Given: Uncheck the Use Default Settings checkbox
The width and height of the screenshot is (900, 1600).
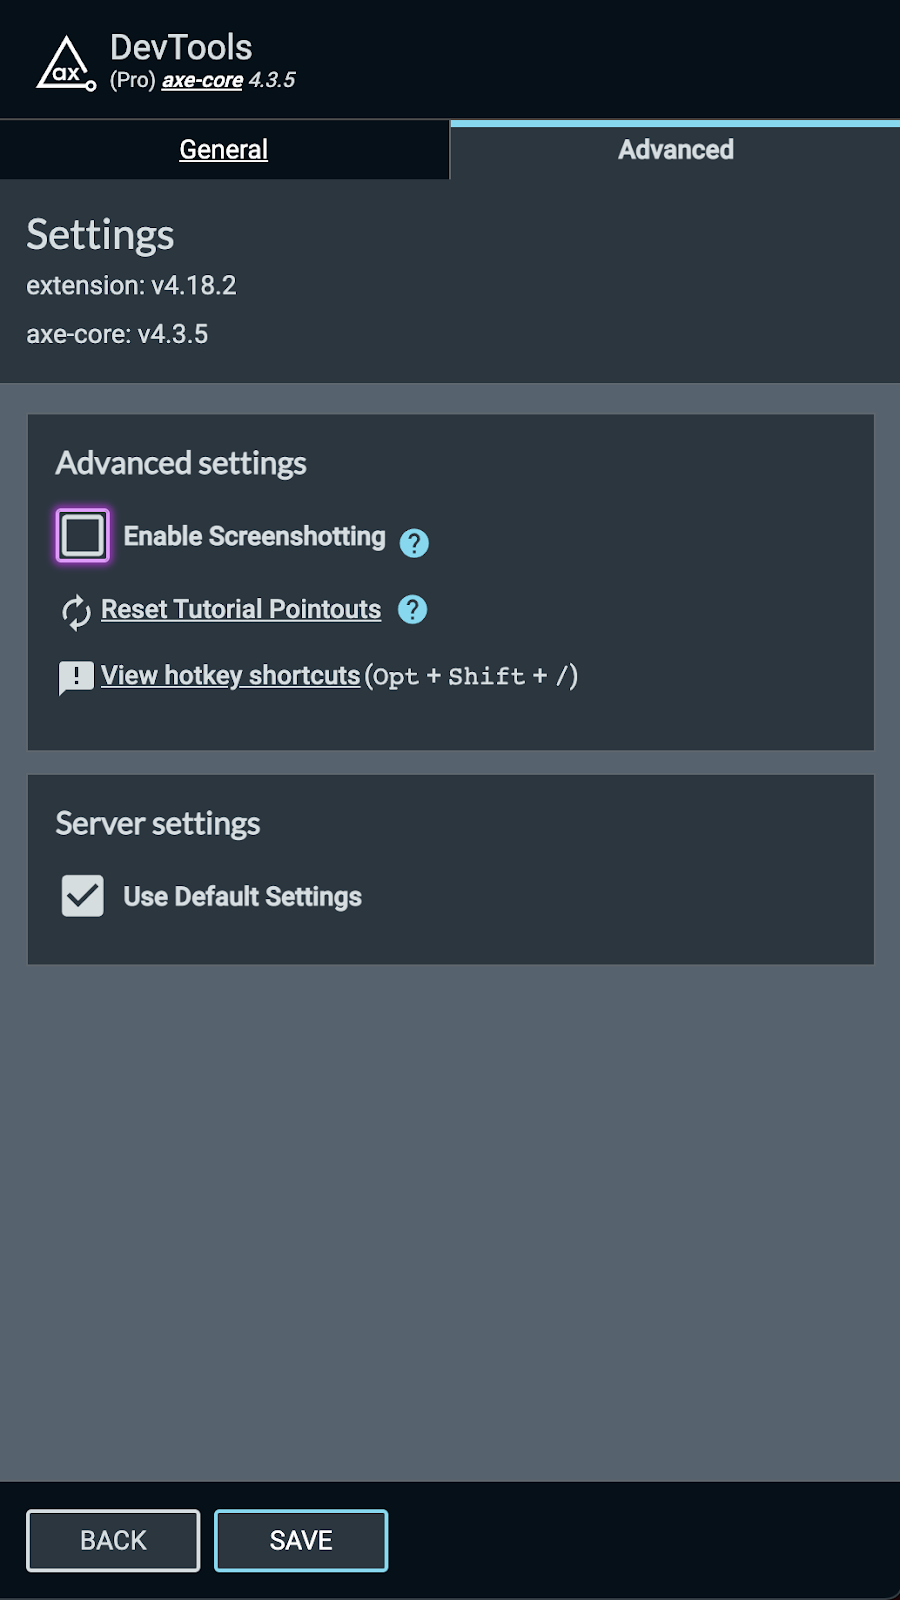Looking at the screenshot, I should pyautogui.click(x=83, y=896).
